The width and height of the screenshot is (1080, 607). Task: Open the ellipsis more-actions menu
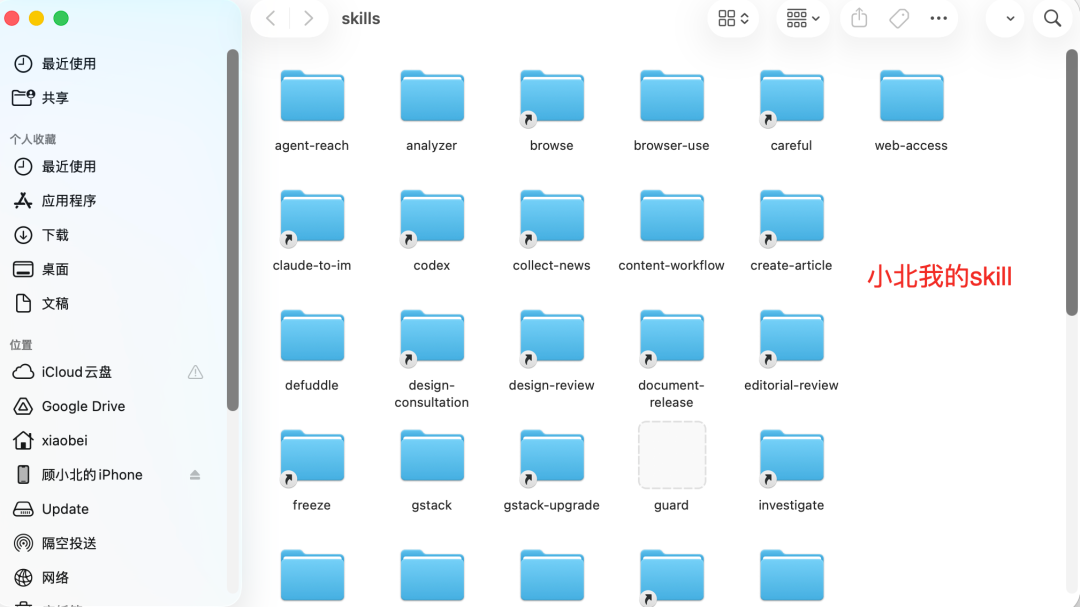tap(938, 19)
